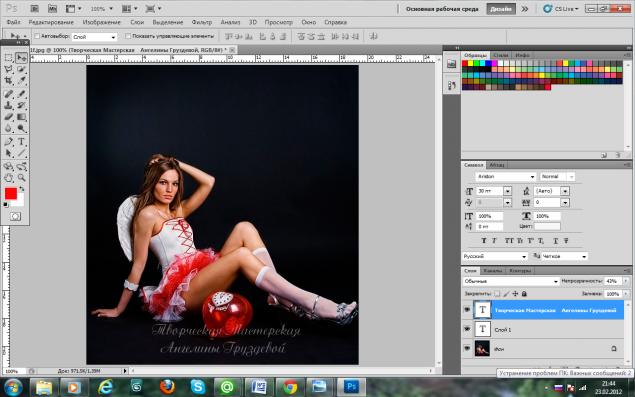Select the Eraser tool
Screen dimensions: 635x397
click(9, 117)
